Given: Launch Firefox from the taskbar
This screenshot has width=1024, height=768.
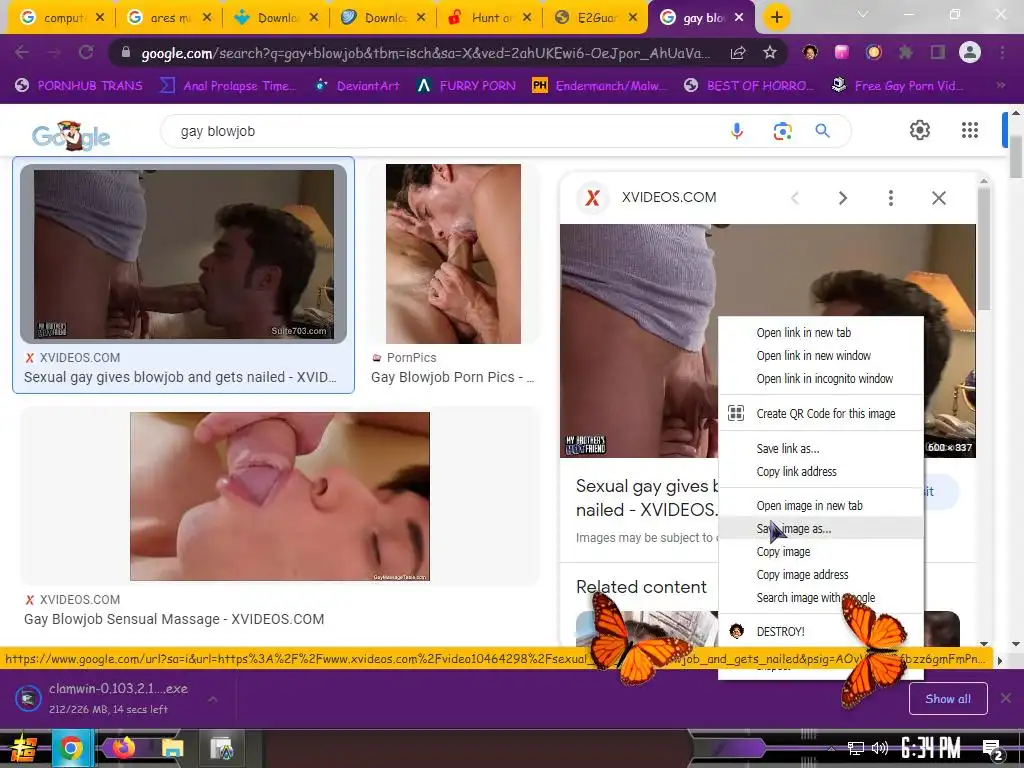Looking at the screenshot, I should pos(122,748).
